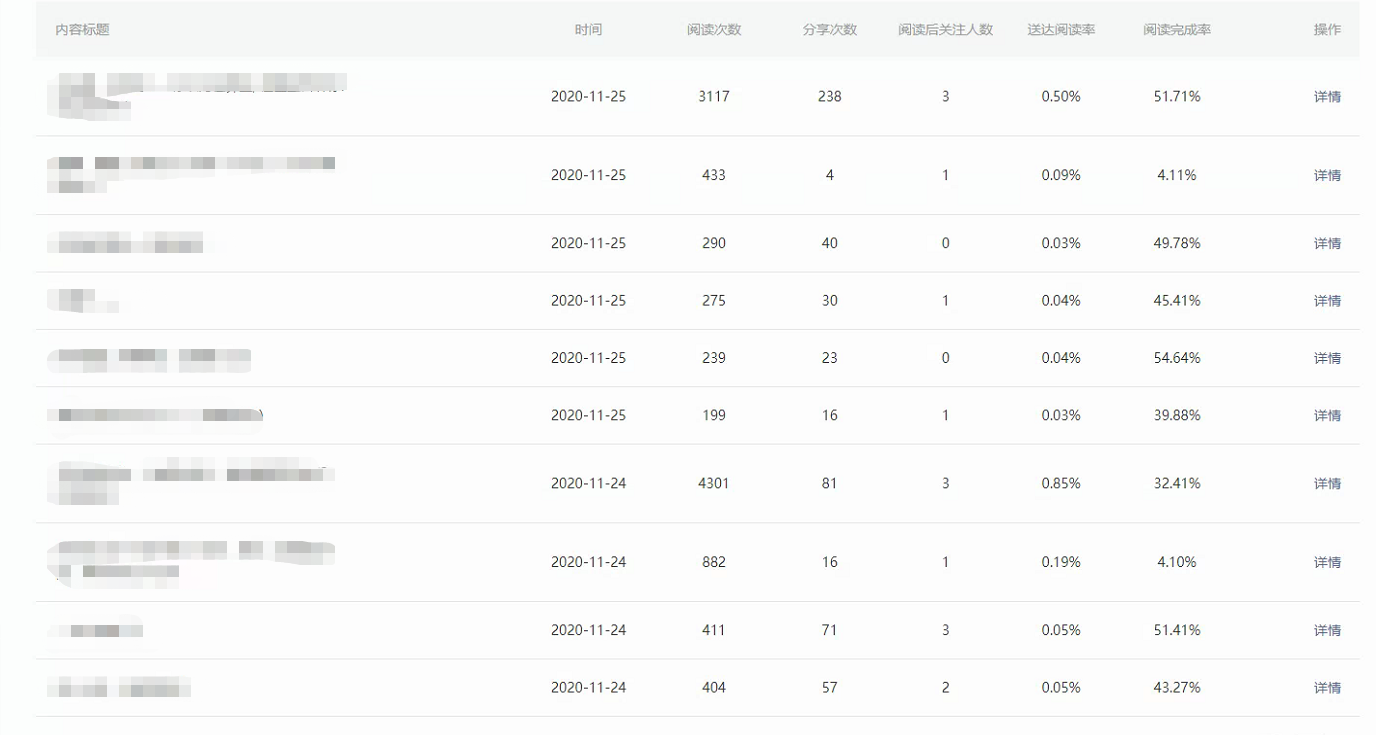
Task: View 详情 of the row with 290 reads
Action: [x=1326, y=243]
